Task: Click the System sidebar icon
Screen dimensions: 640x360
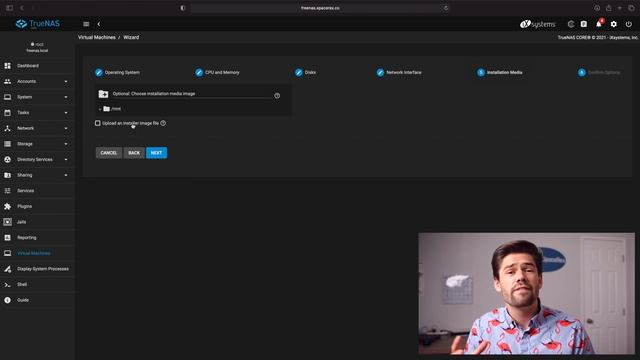Action: 7,97
